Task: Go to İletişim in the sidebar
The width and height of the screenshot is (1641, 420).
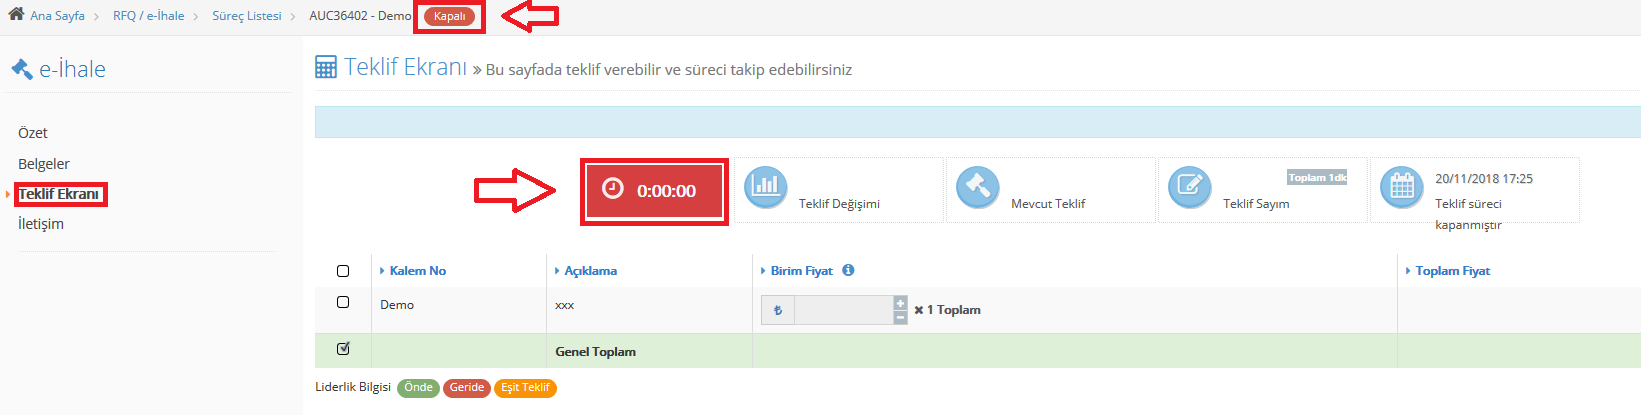Action: pos(41,224)
